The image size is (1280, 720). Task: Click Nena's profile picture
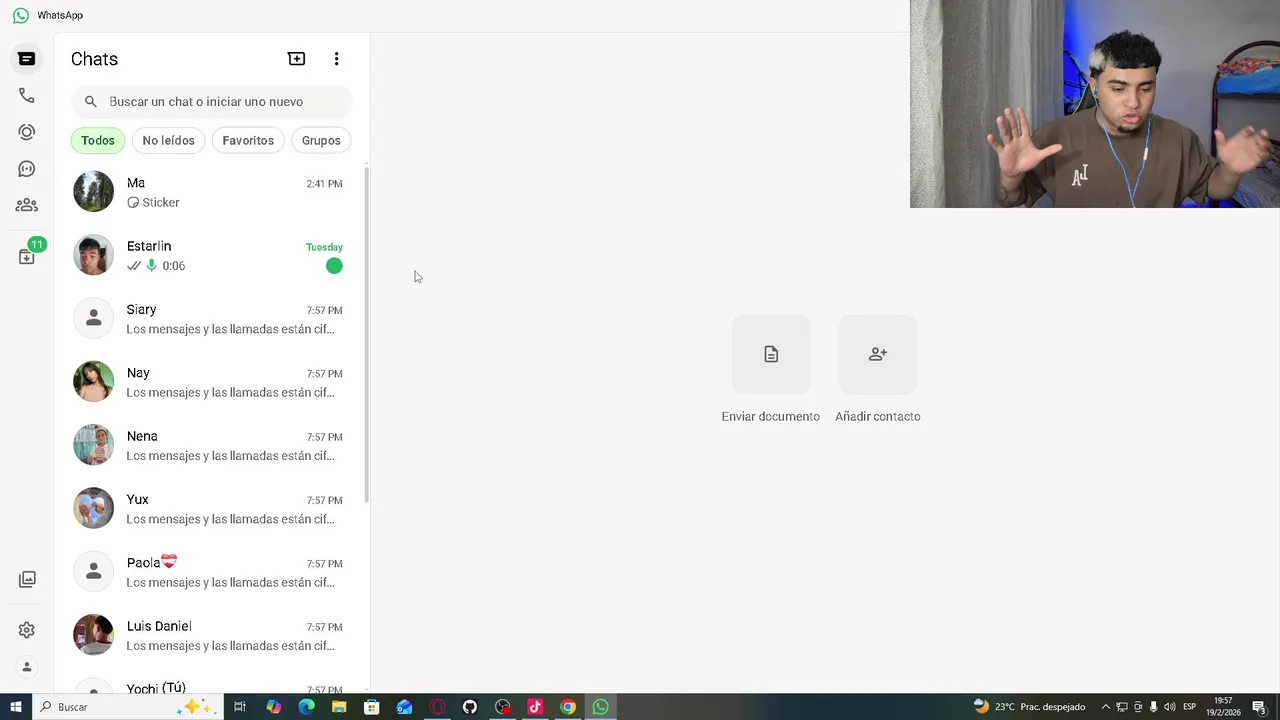coord(94,445)
